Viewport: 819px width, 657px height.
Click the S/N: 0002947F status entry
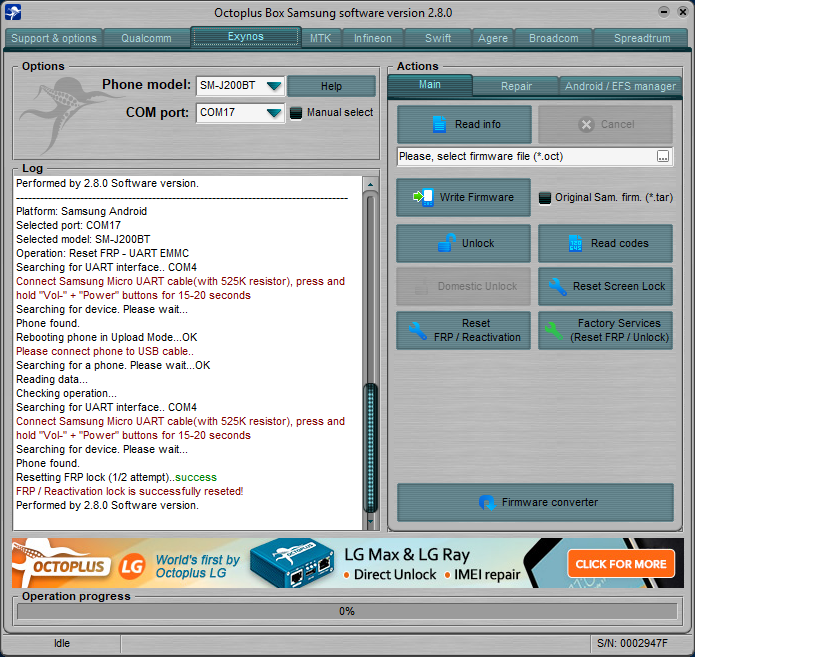click(x=633, y=643)
